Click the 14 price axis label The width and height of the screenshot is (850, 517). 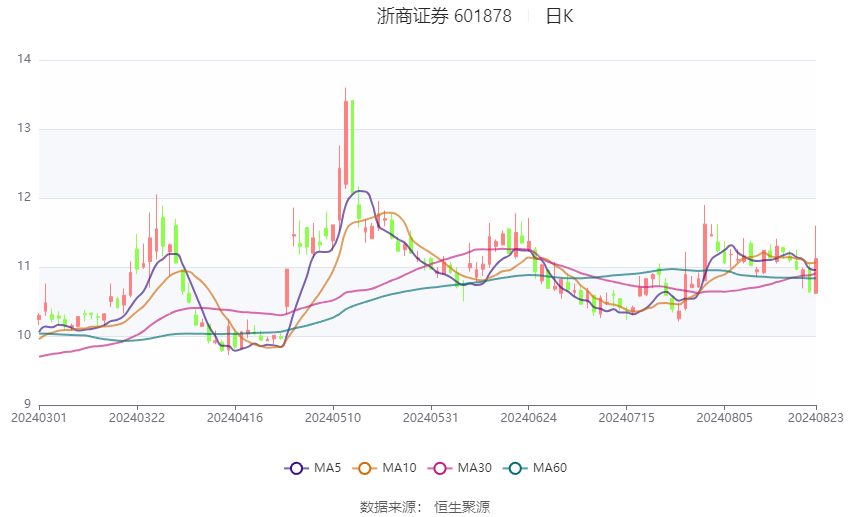pyautogui.click(x=24, y=59)
